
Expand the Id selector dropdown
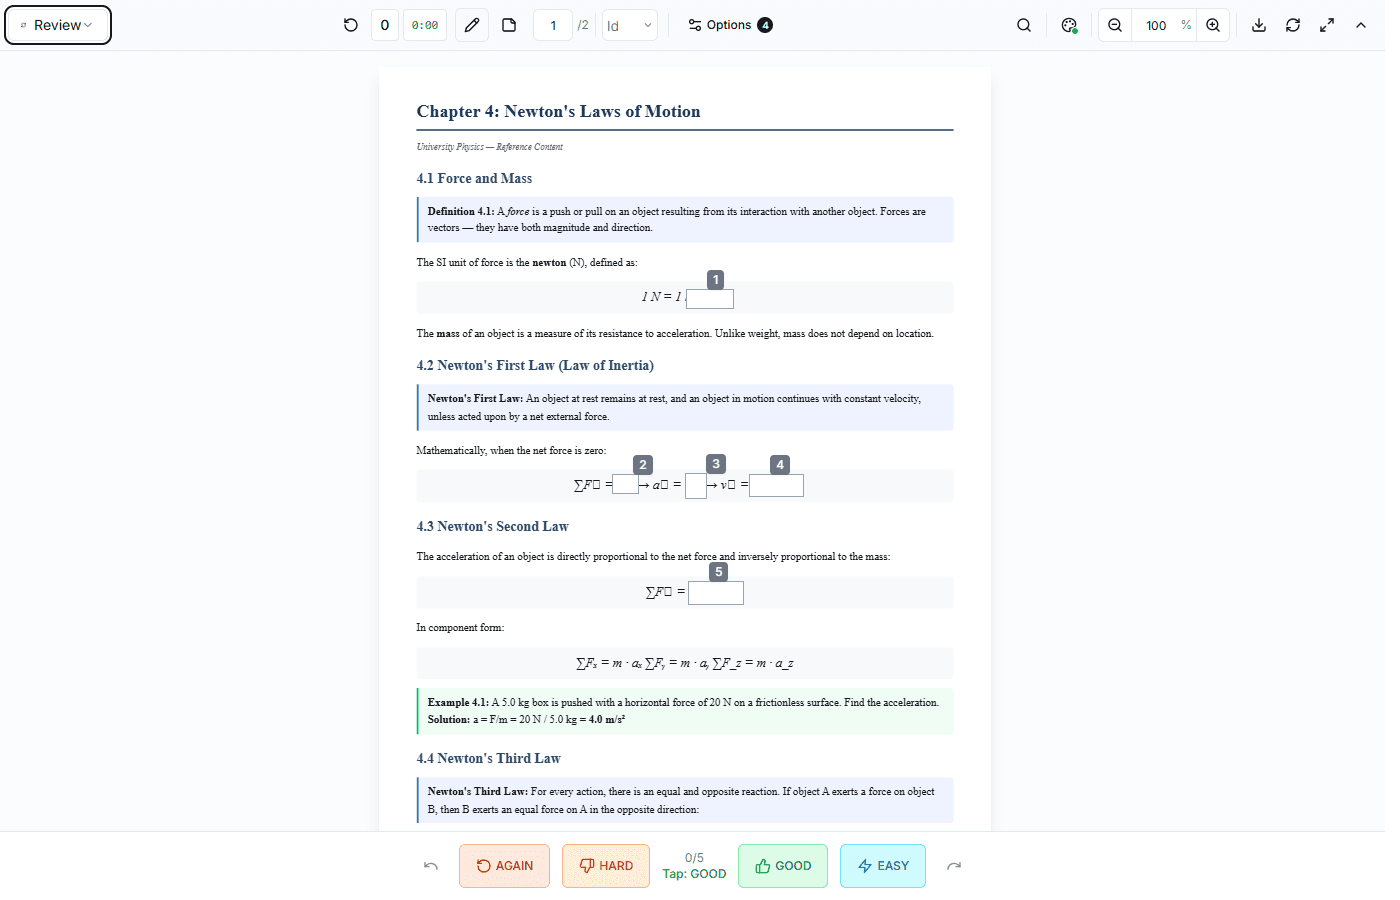click(629, 25)
